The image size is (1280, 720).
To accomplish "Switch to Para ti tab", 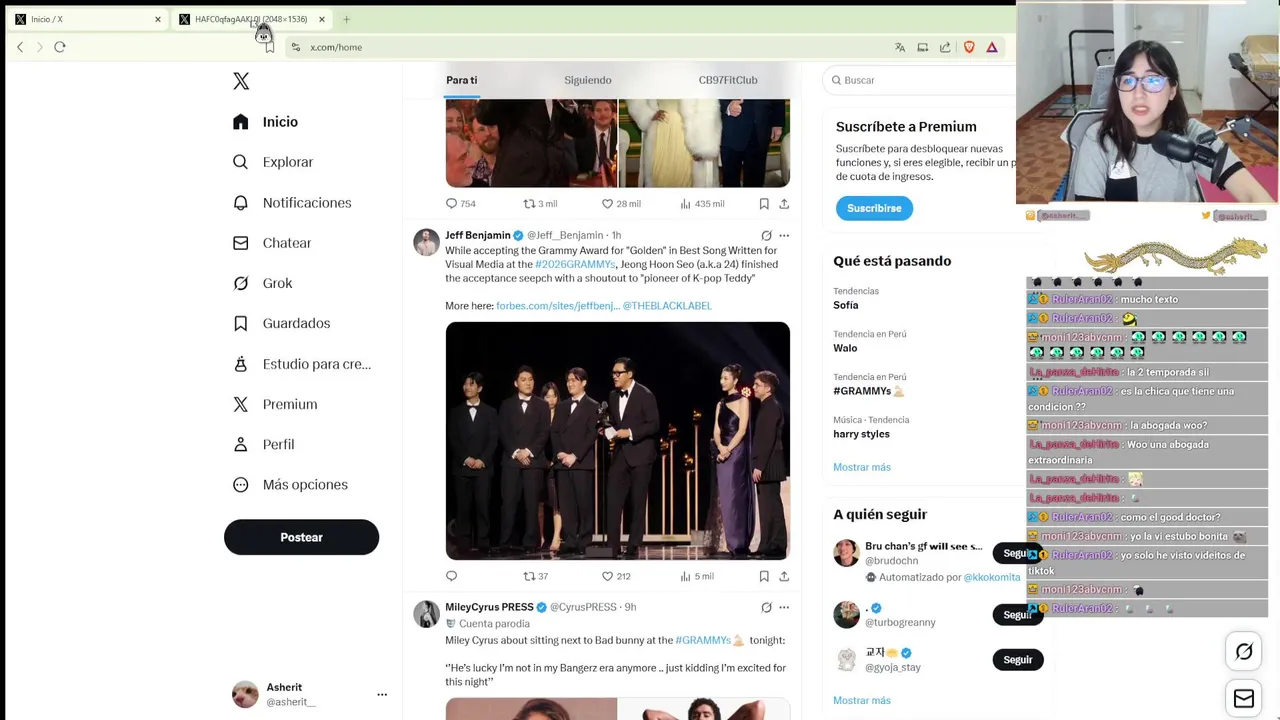I will click(x=461, y=80).
